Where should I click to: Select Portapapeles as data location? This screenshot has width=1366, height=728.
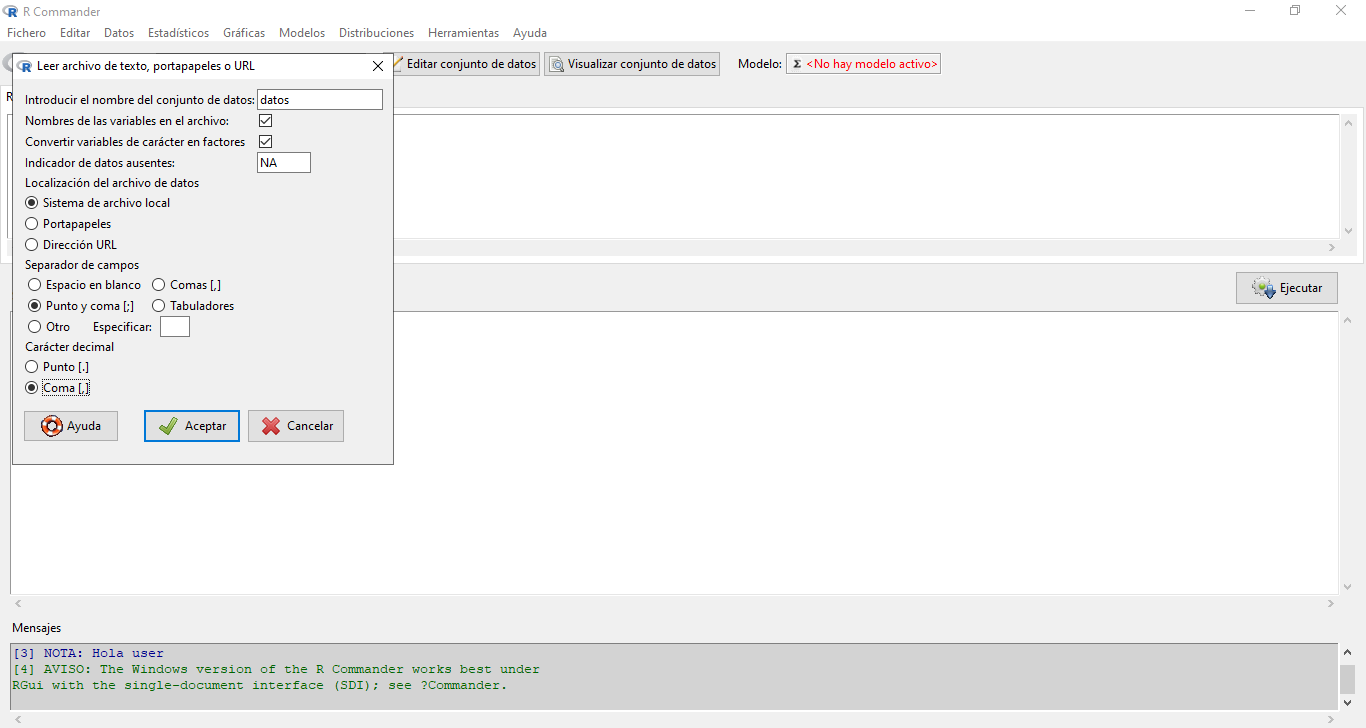click(32, 224)
